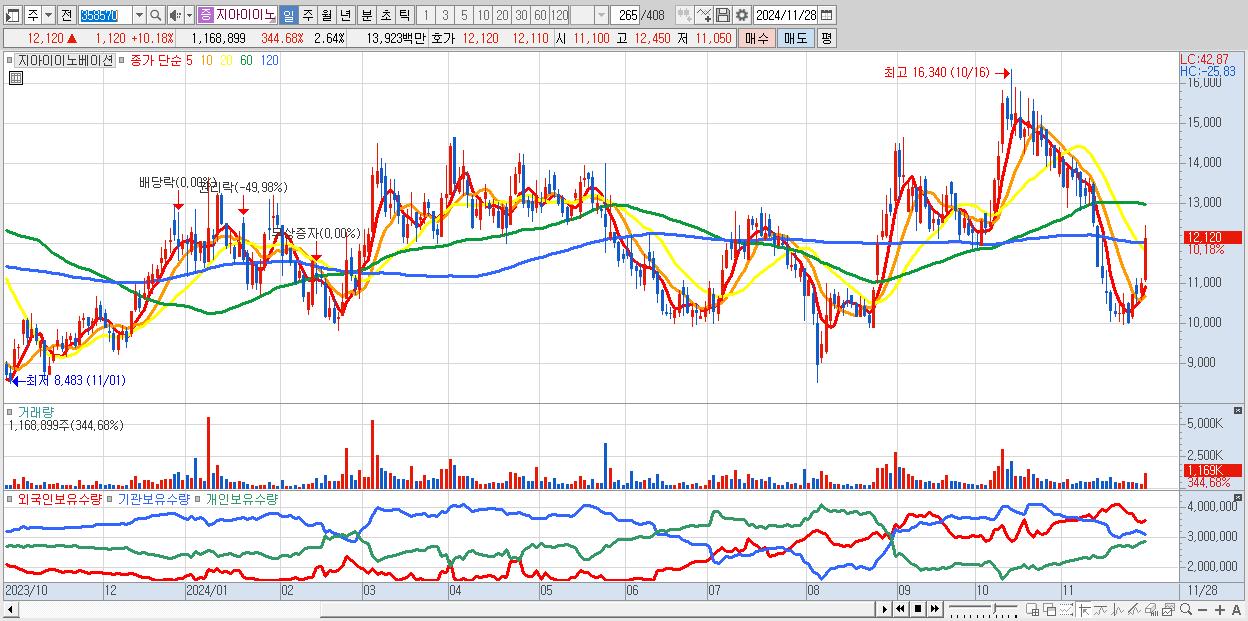Click the speaker sound icon
This screenshot has width=1248, height=621.
(x=175, y=15)
